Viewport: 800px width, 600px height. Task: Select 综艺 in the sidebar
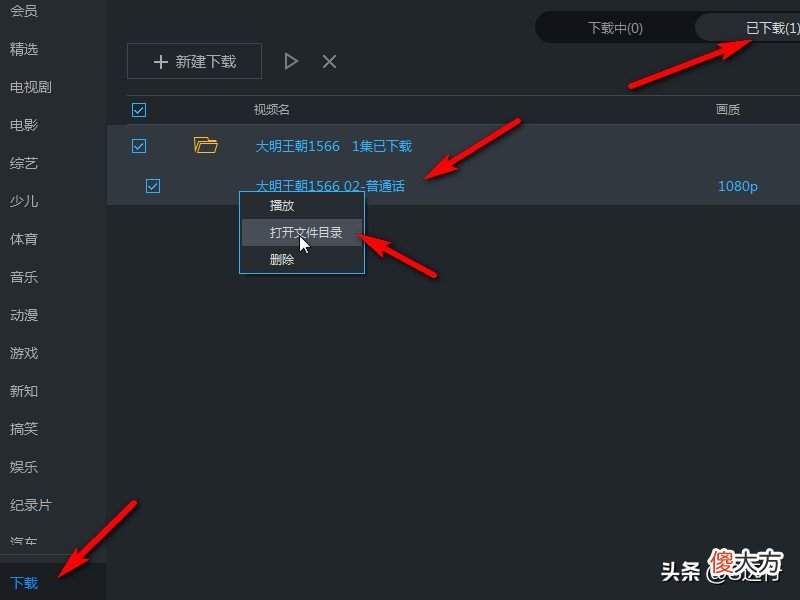[23, 163]
